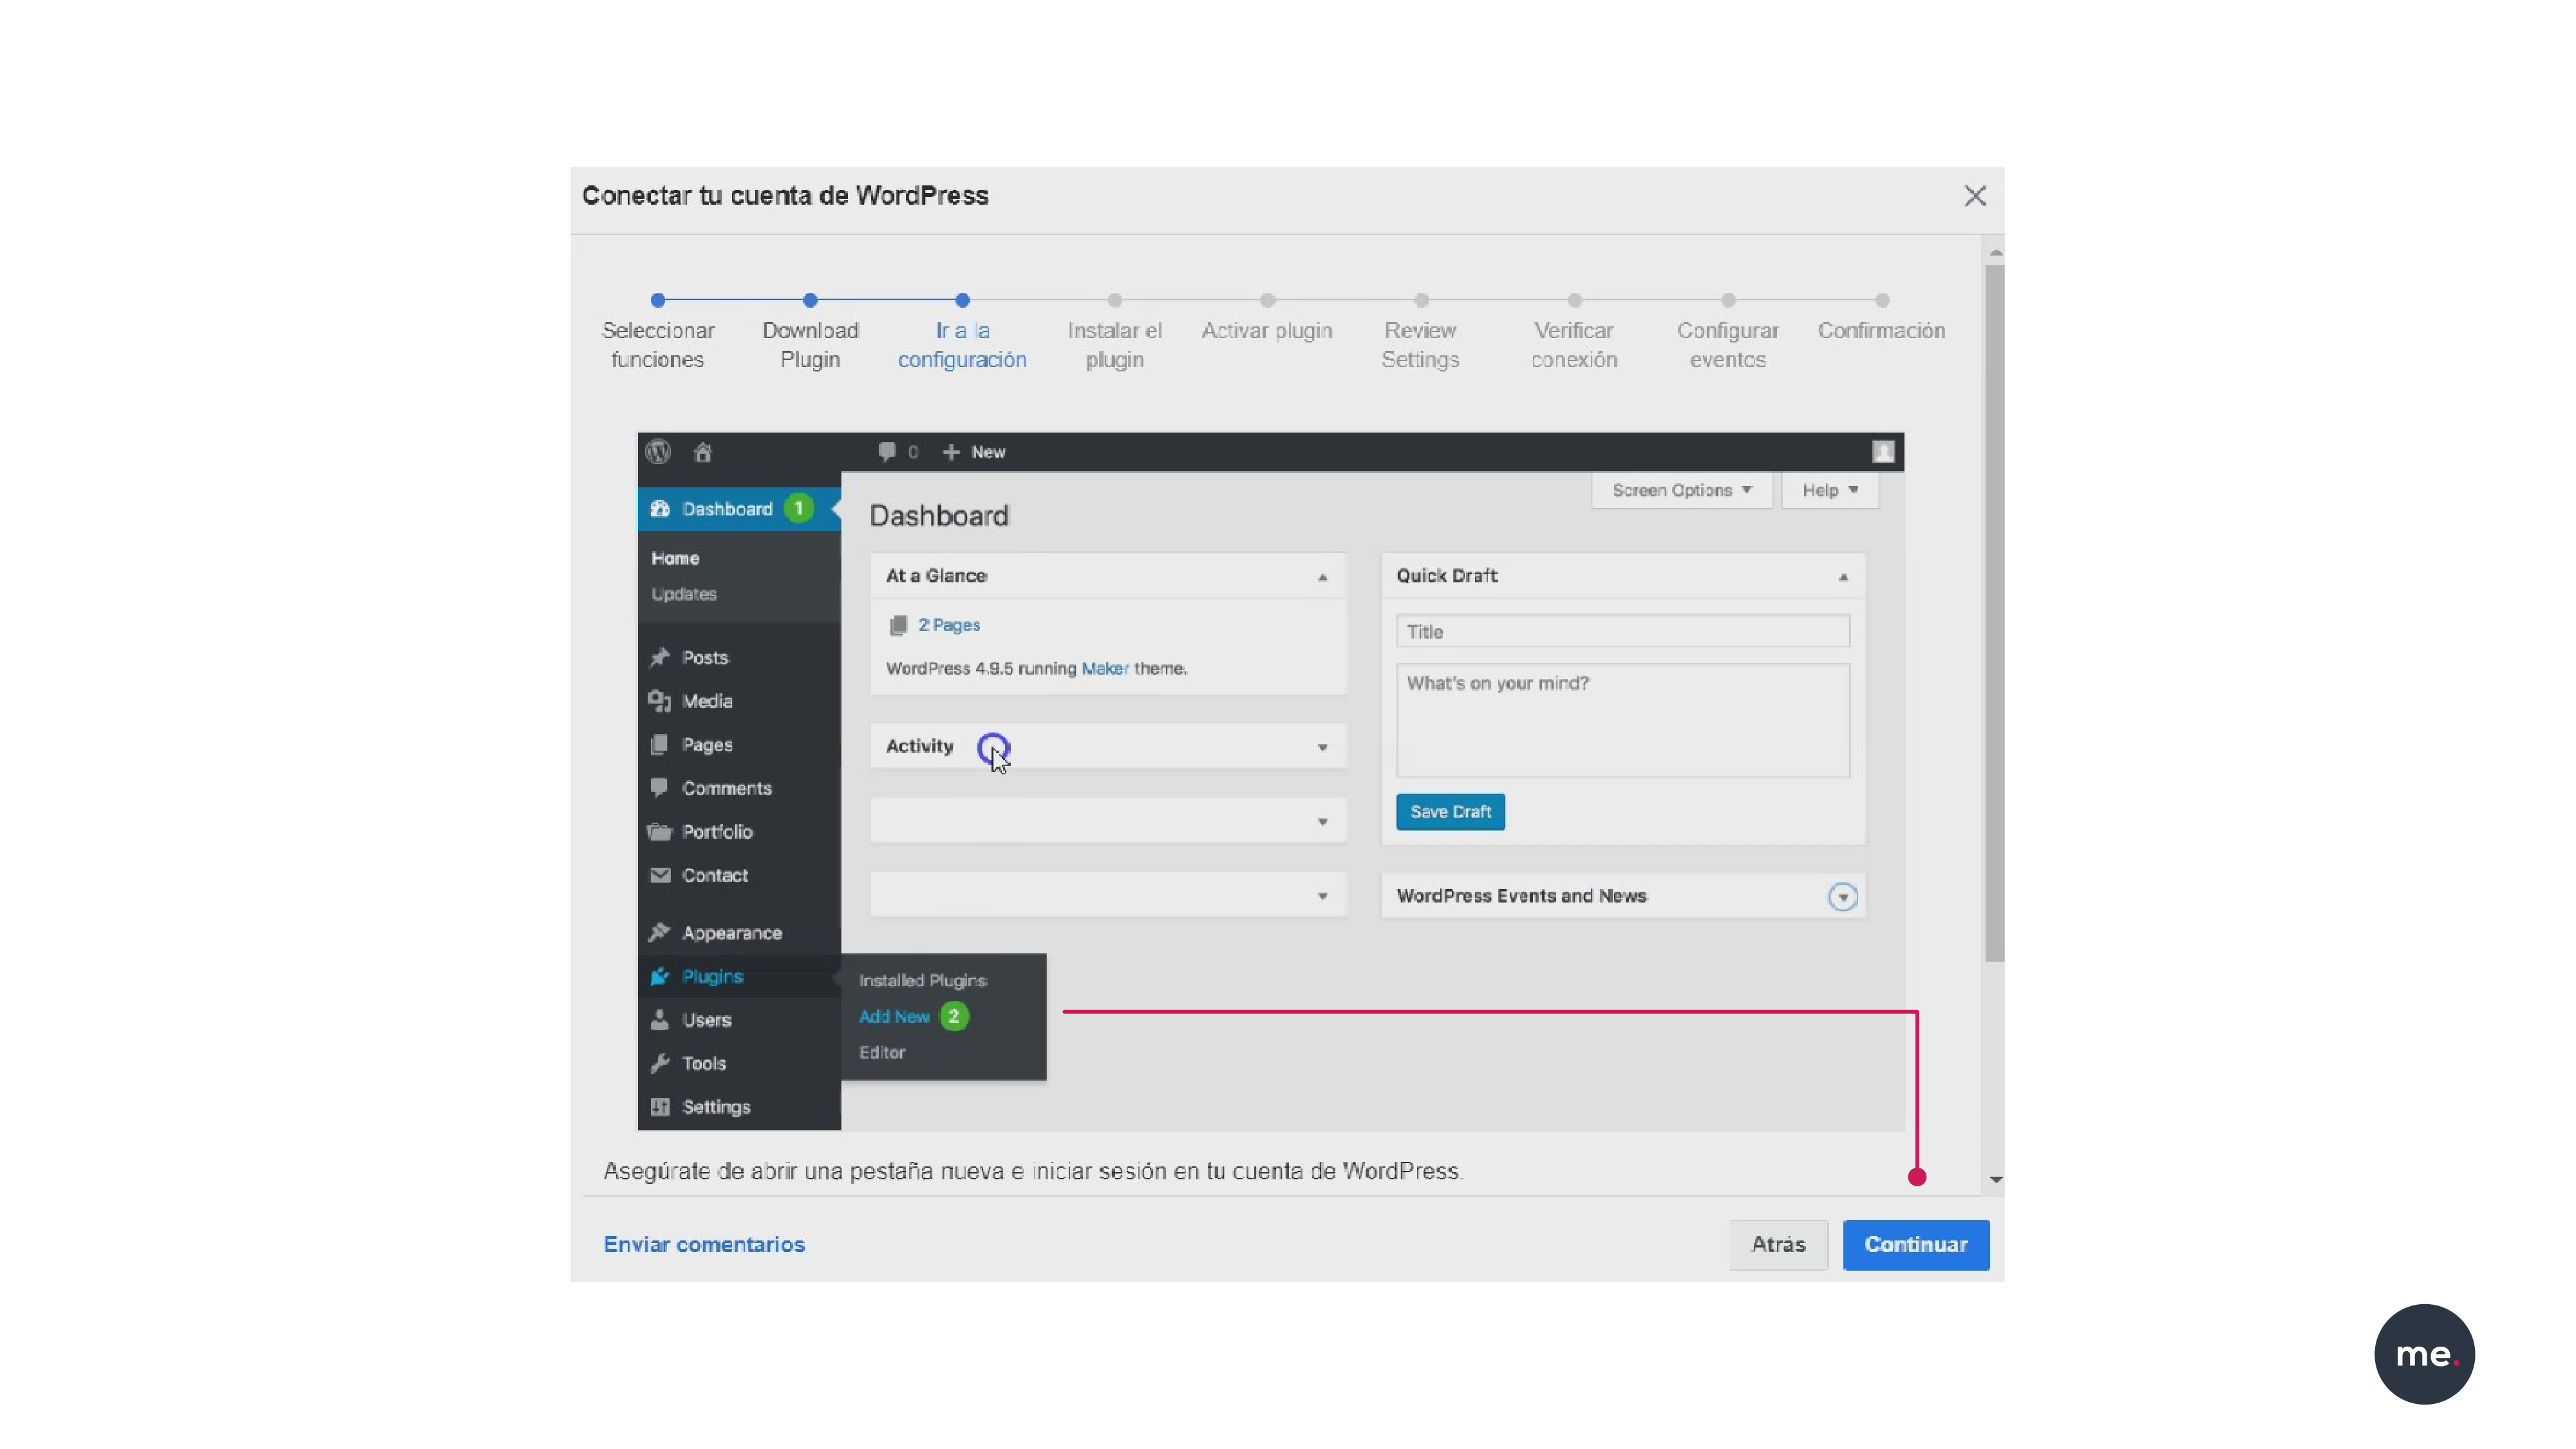This screenshot has height=1449, width=2576.
Task: Click the Appearance paintbrush icon
Action: coord(659,932)
